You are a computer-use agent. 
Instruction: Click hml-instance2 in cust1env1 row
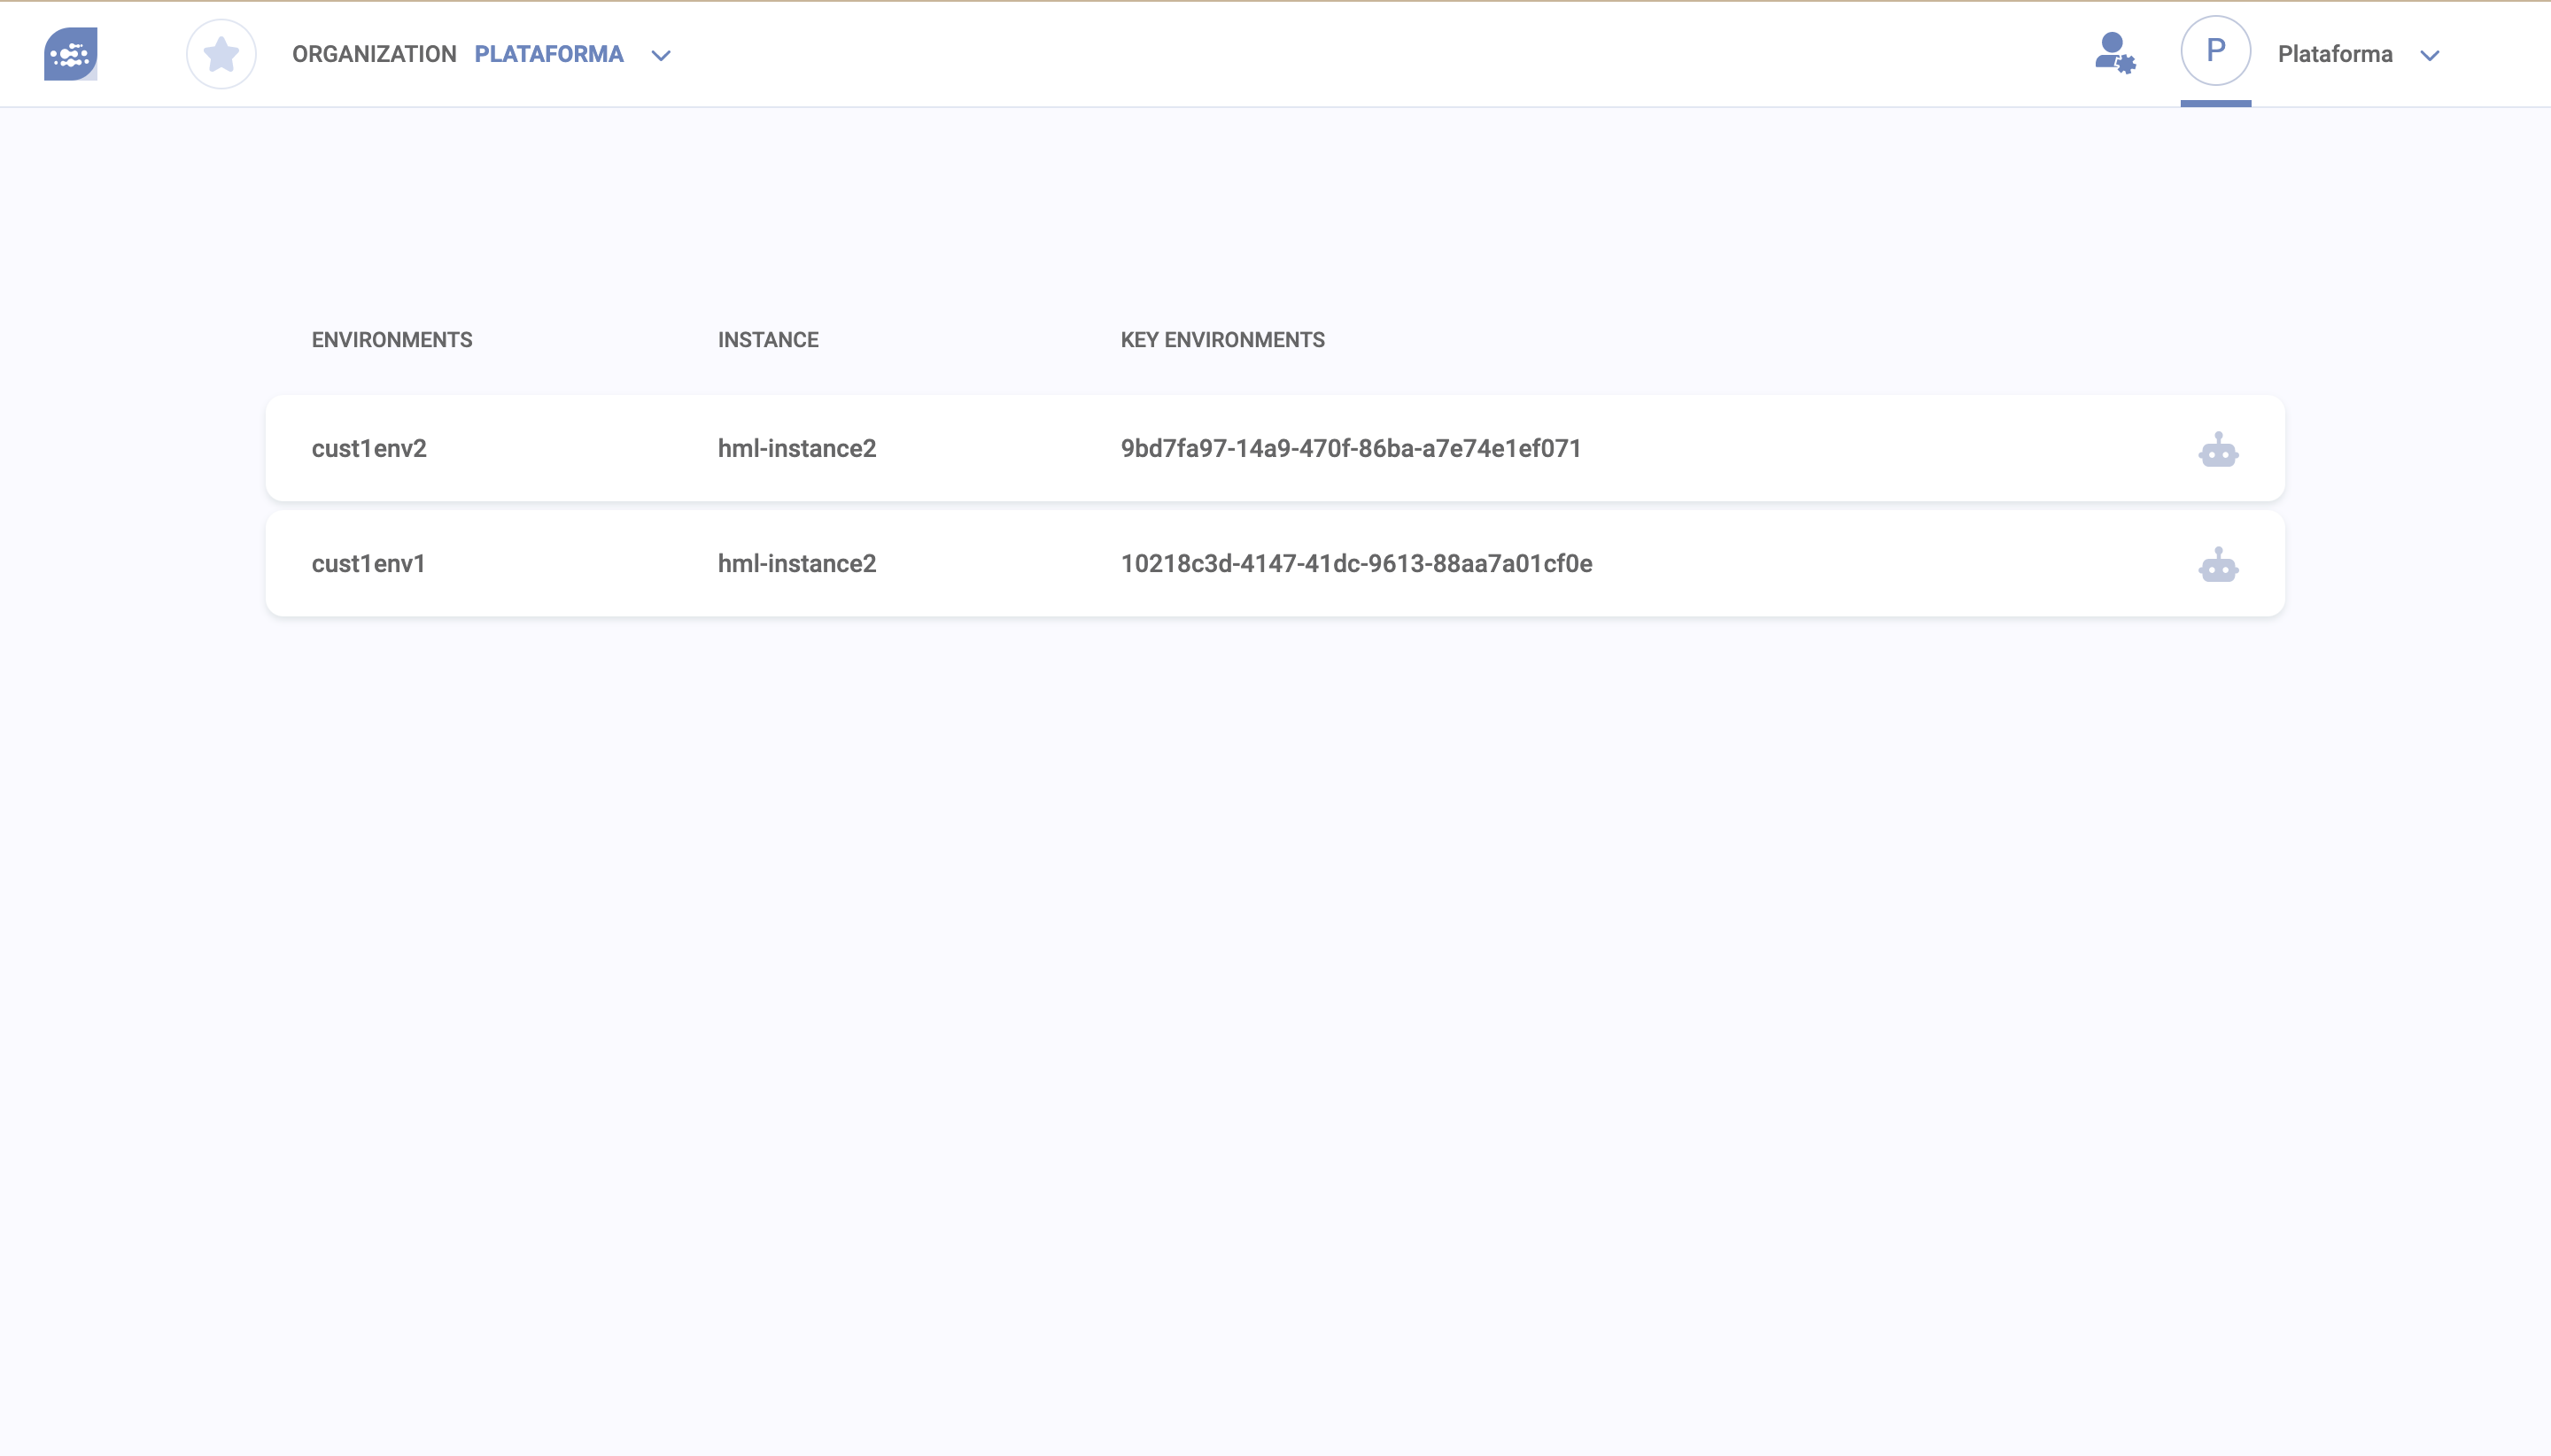(797, 563)
